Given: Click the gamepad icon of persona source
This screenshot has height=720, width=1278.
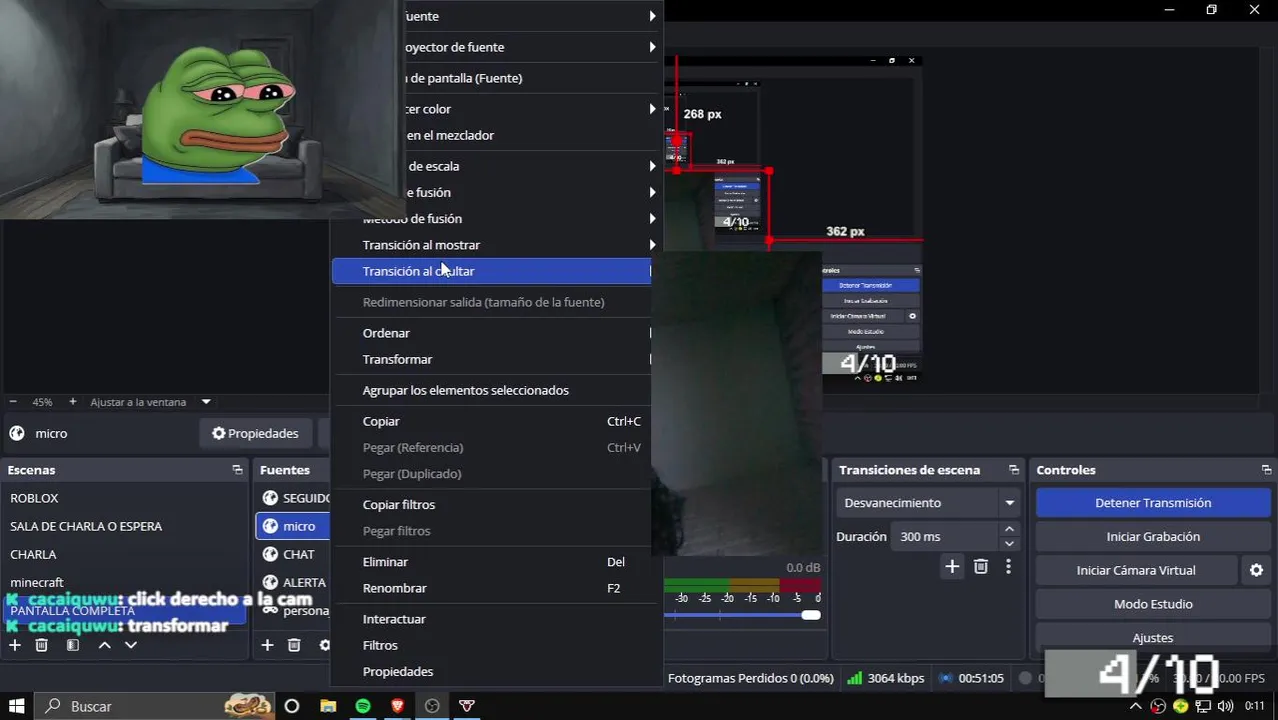Looking at the screenshot, I should (270, 610).
